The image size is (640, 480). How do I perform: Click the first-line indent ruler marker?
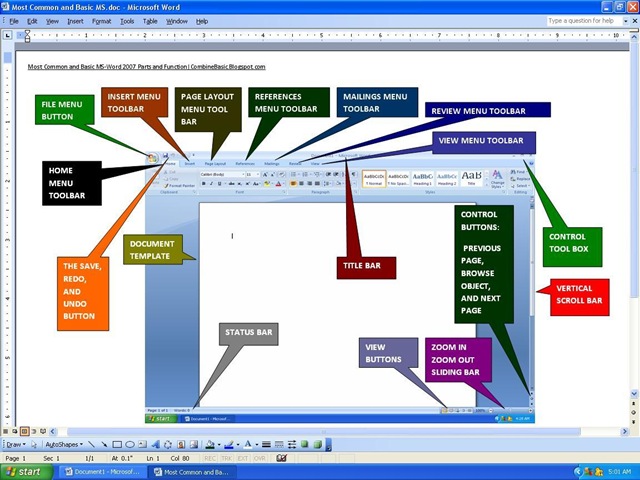click(27, 33)
